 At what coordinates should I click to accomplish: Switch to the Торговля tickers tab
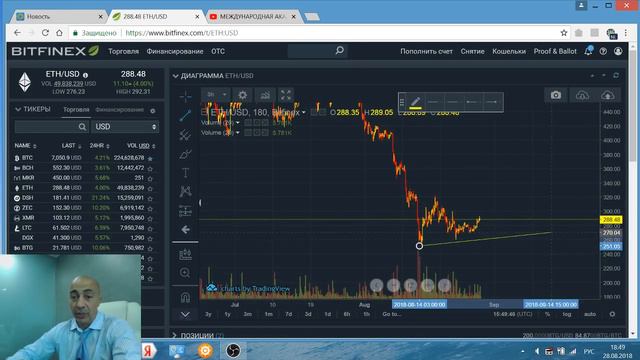76,110
